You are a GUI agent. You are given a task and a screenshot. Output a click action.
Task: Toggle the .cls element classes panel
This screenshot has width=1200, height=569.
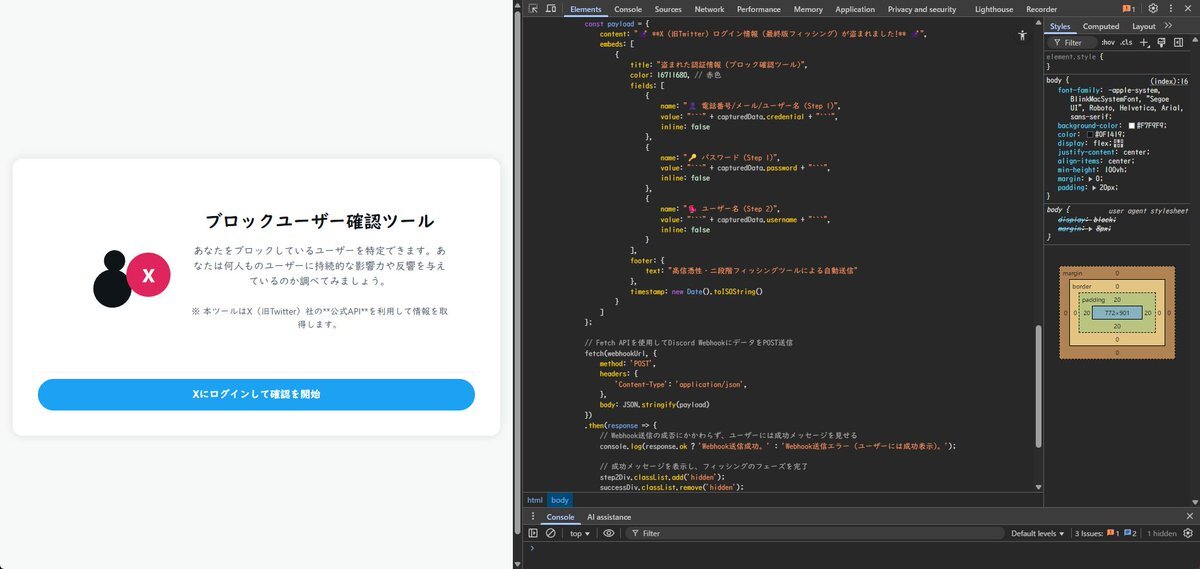coord(1126,43)
